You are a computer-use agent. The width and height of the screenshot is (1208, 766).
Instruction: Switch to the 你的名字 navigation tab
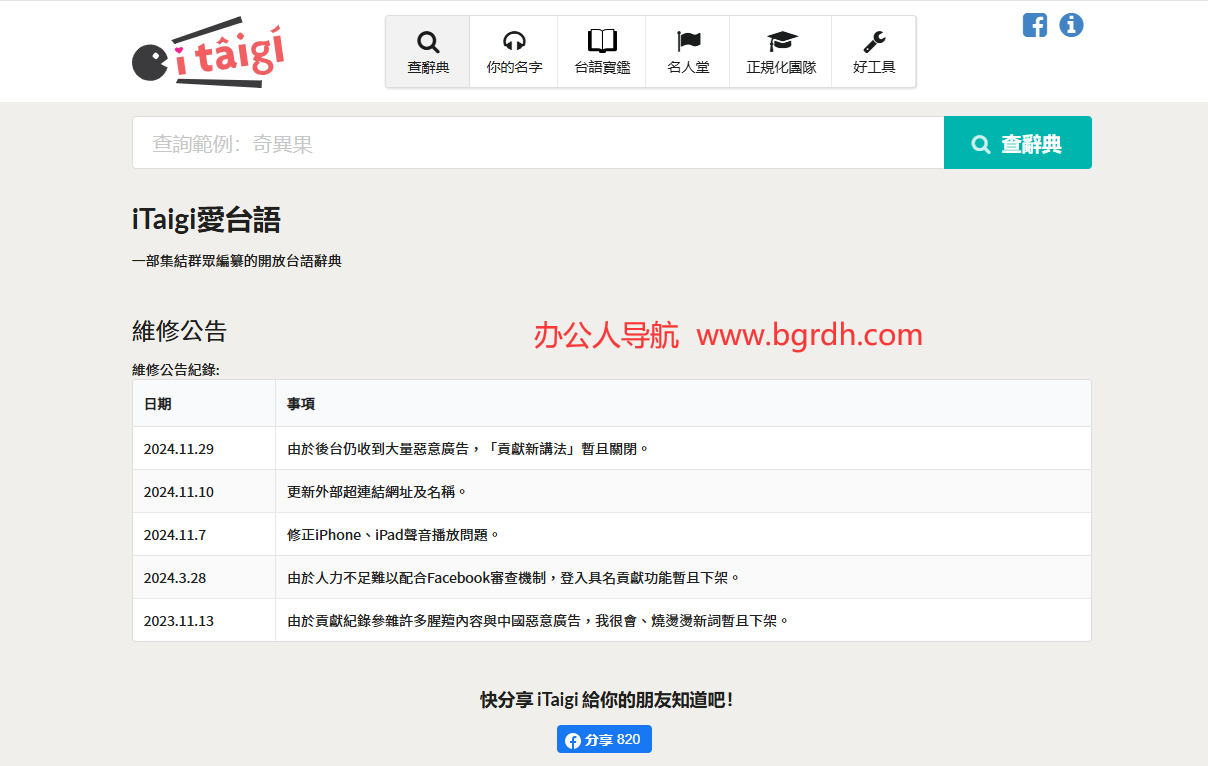click(513, 51)
